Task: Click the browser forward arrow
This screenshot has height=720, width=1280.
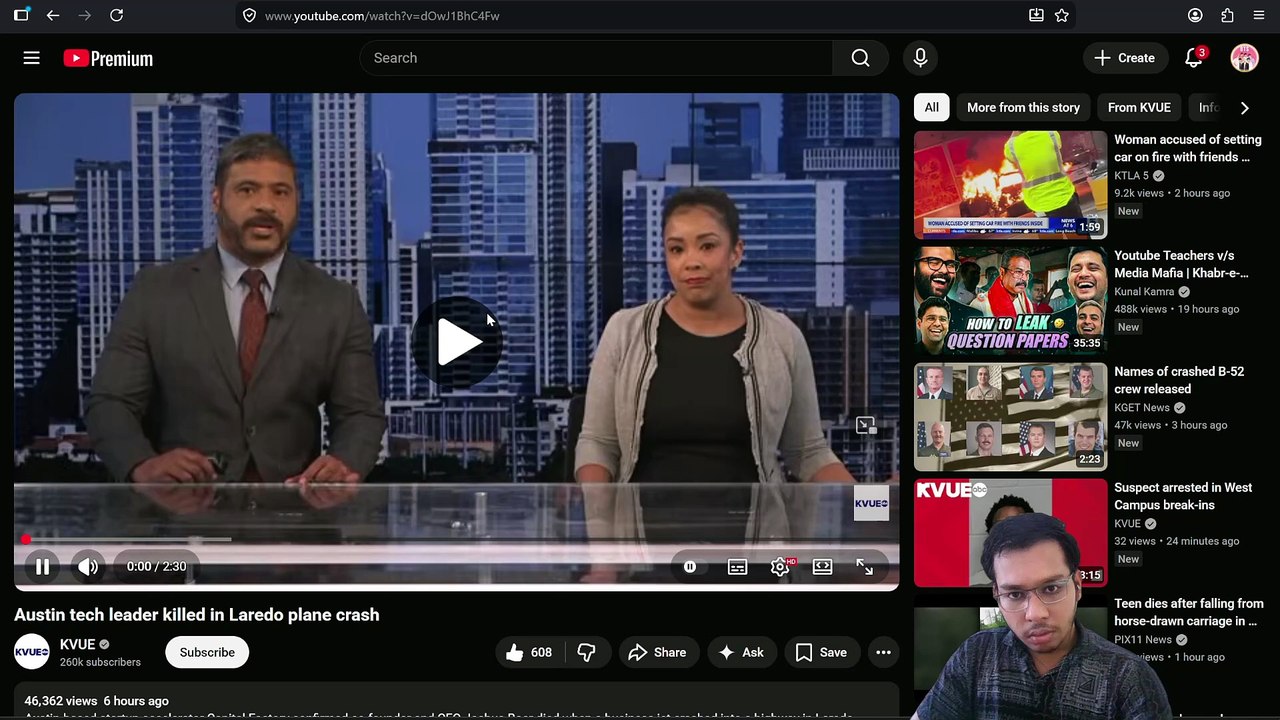Action: pyautogui.click(x=84, y=16)
